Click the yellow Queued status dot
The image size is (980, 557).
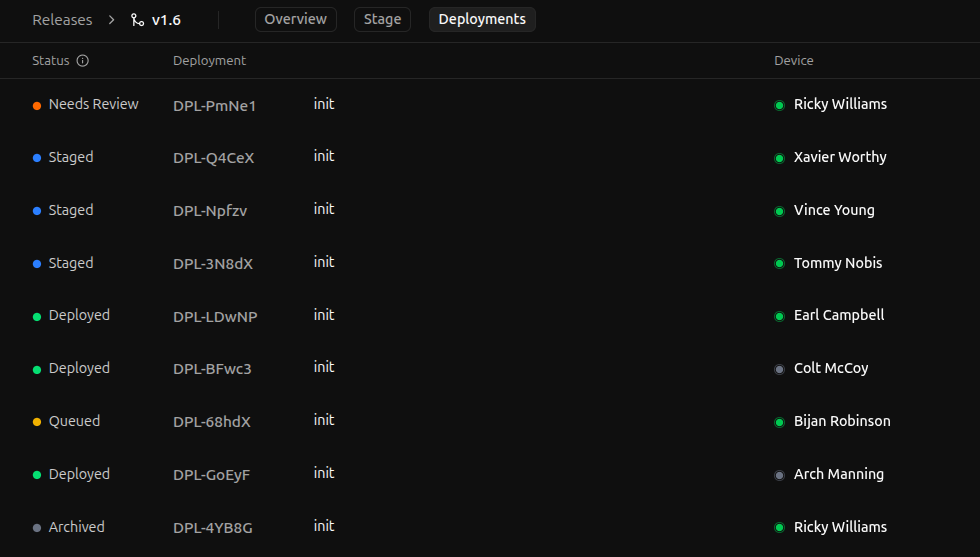tap(37, 422)
